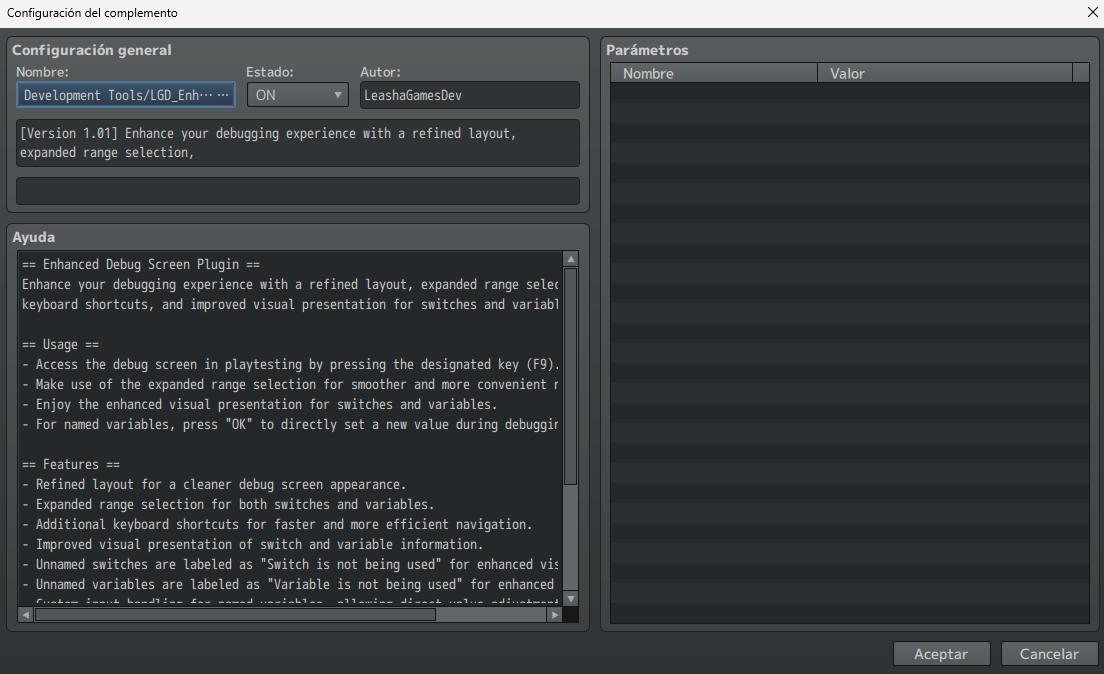Image resolution: width=1104 pixels, height=674 pixels.
Task: Click the 'Parámetros' section title
Action: click(x=647, y=50)
